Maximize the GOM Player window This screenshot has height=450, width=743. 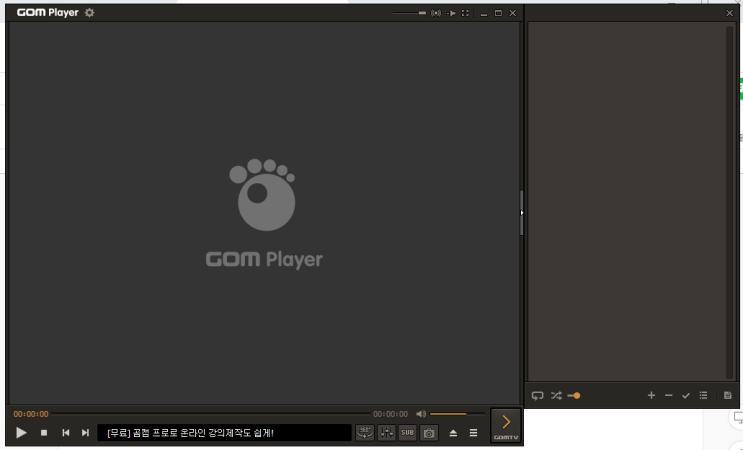498,13
